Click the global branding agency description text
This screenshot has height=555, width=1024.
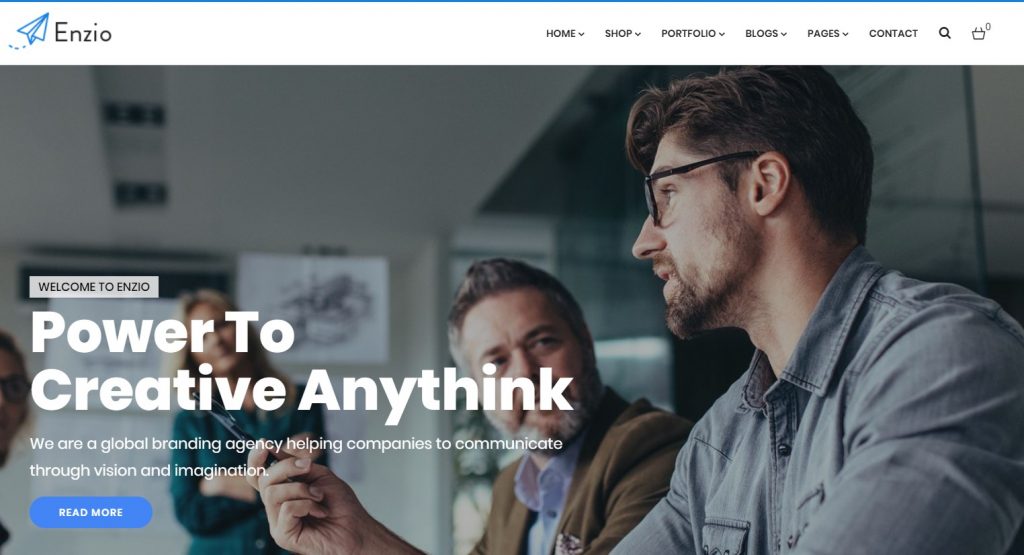[296, 457]
